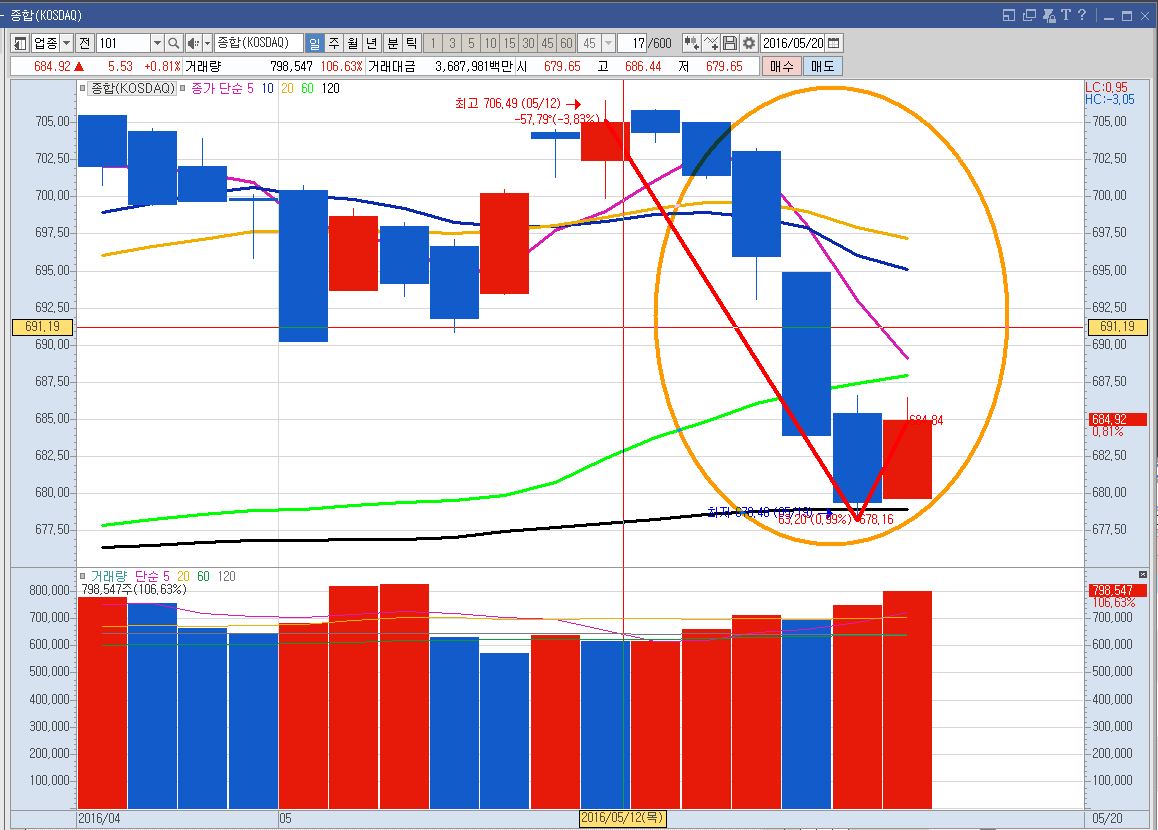Click the 10 moving average legend
This screenshot has width=1158, height=830.
267,89
